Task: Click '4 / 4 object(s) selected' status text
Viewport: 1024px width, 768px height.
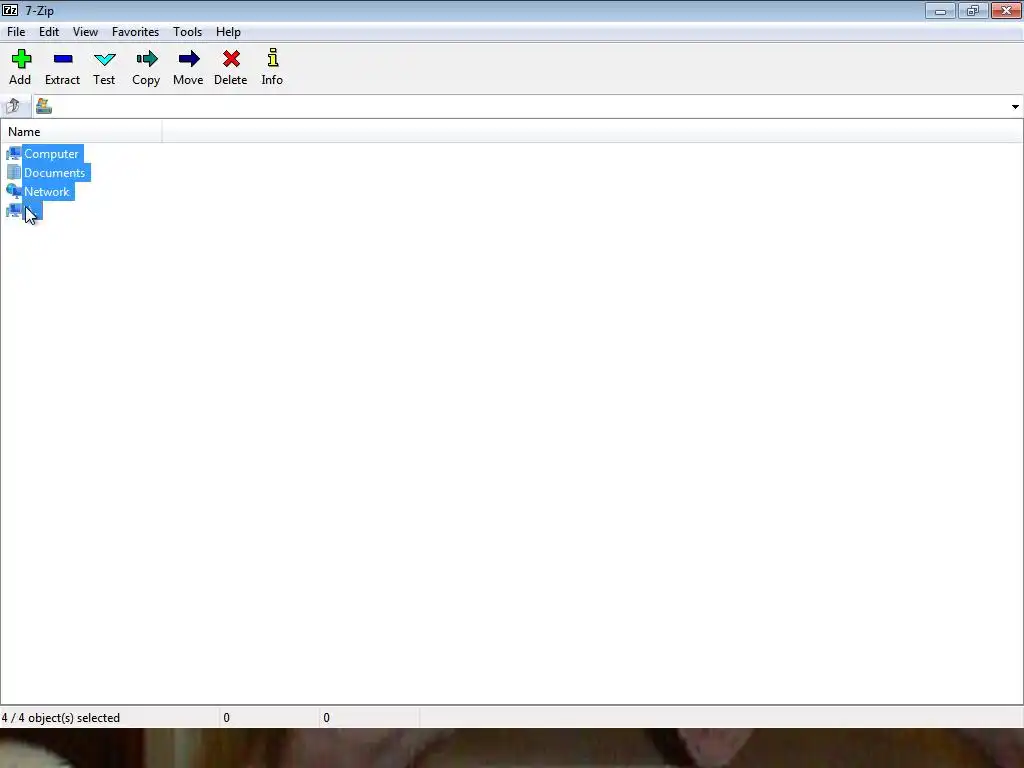Action: click(61, 718)
